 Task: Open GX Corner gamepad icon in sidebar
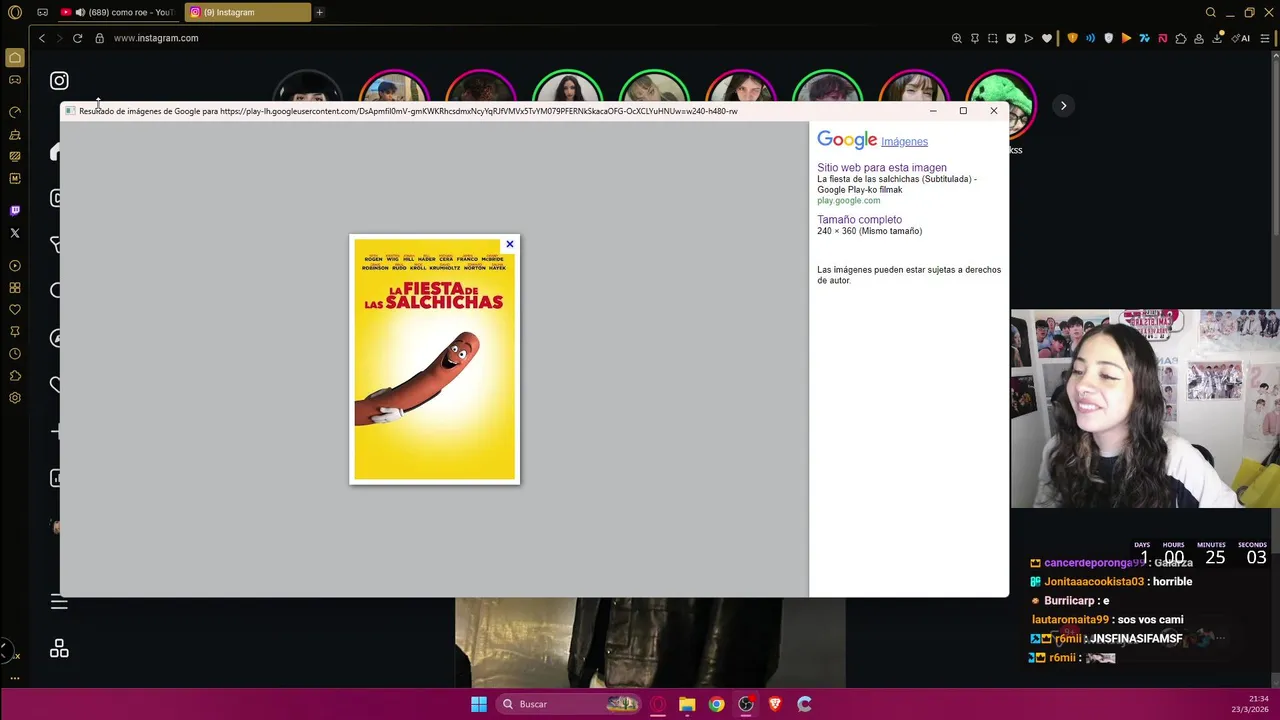[15, 79]
